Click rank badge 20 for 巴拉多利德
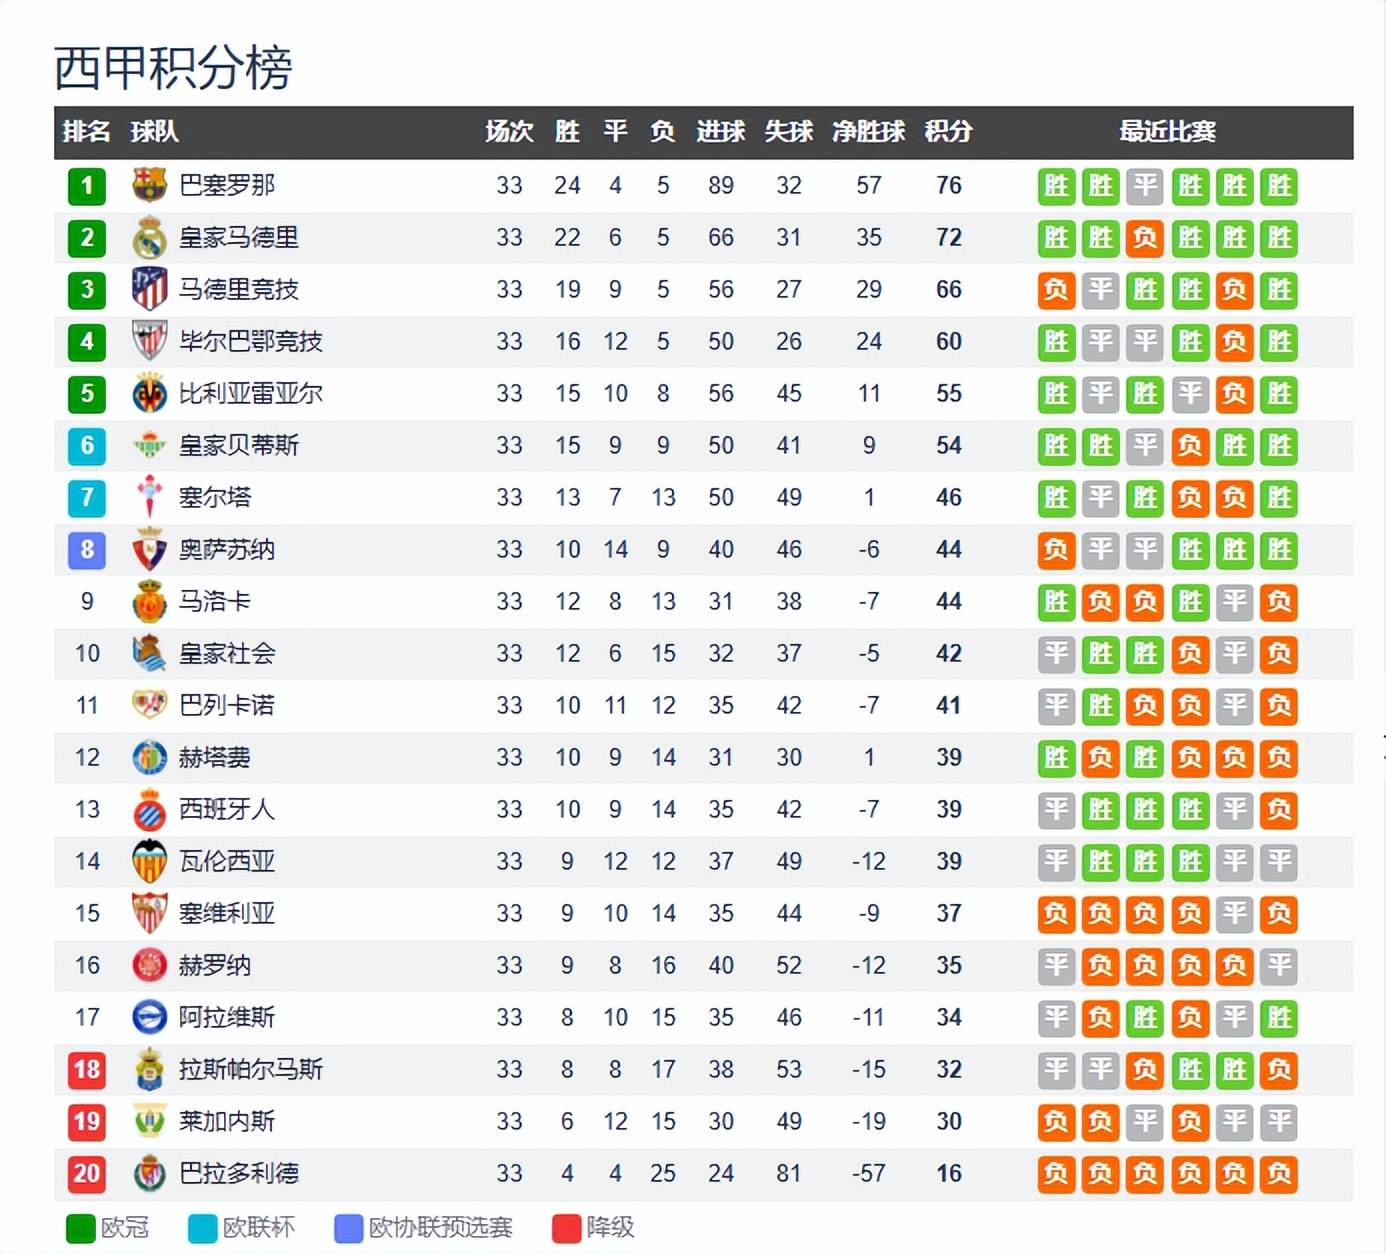 [87, 1173]
